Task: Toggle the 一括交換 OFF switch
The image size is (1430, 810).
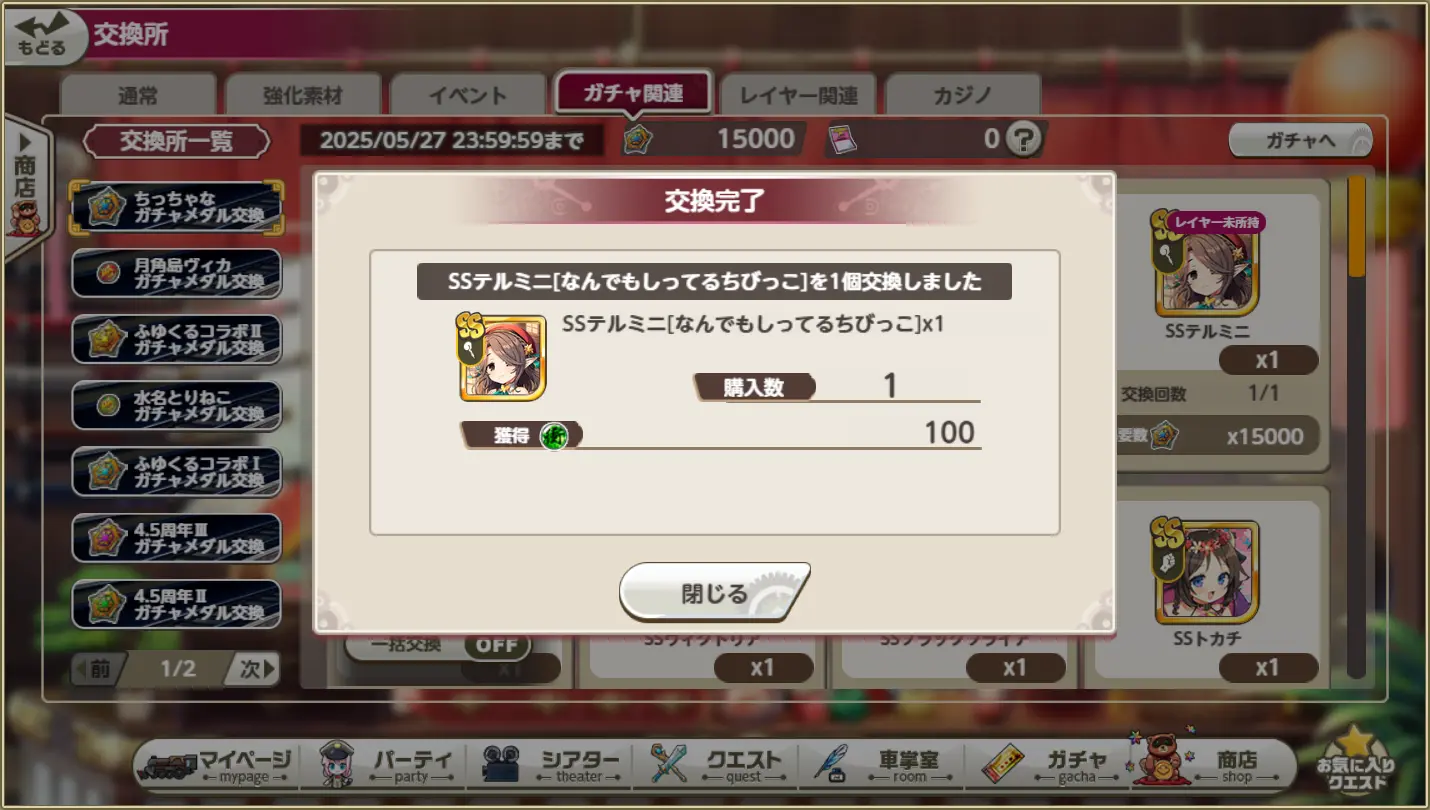Action: click(496, 645)
